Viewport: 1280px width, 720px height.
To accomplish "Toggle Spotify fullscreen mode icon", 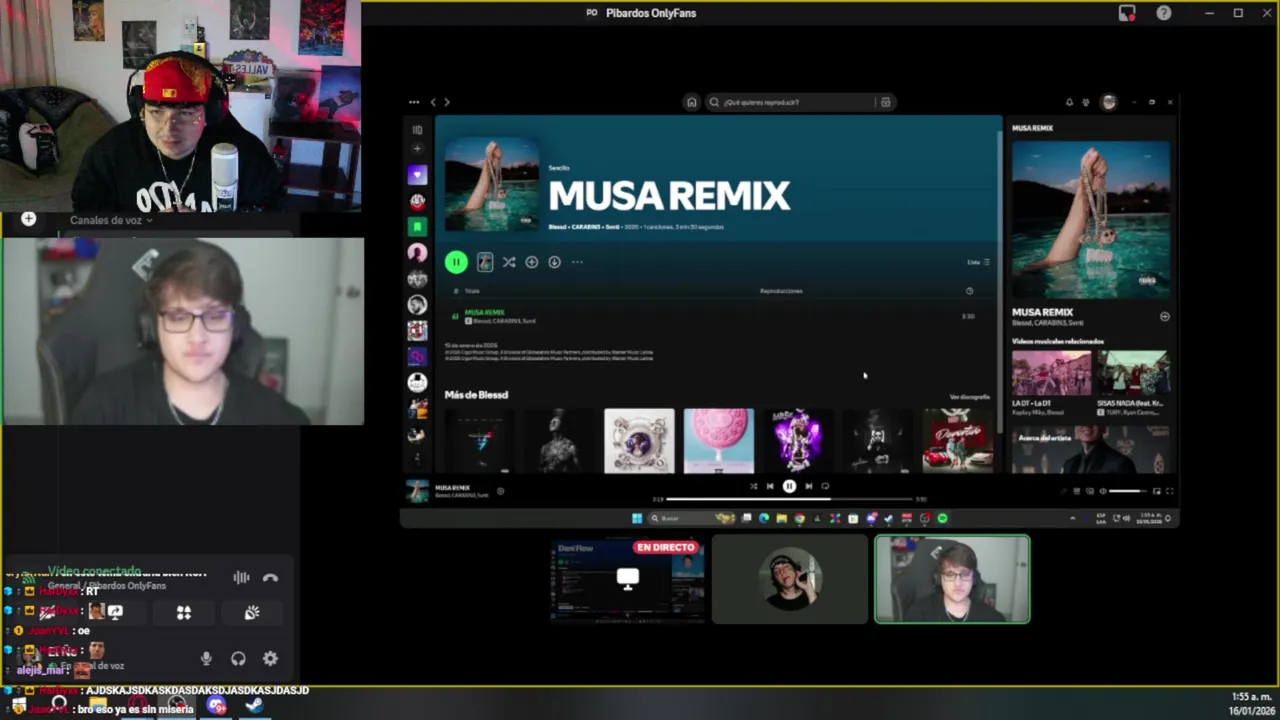I will pos(1169,491).
